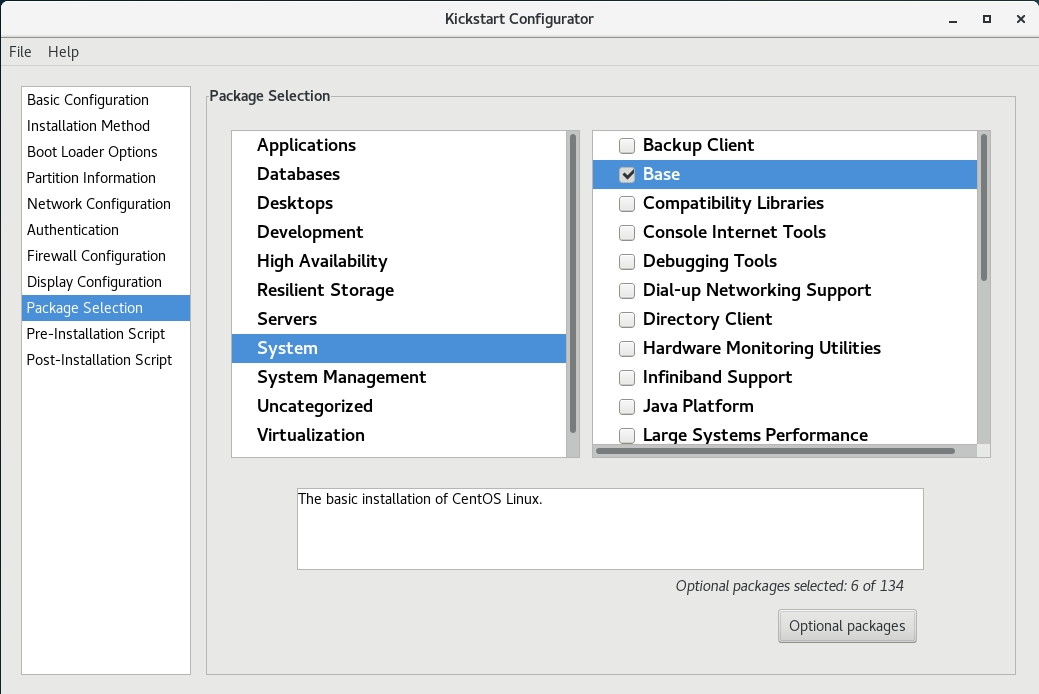Maximize the Kickstart Configurator window
The image size is (1039, 694).
987,19
